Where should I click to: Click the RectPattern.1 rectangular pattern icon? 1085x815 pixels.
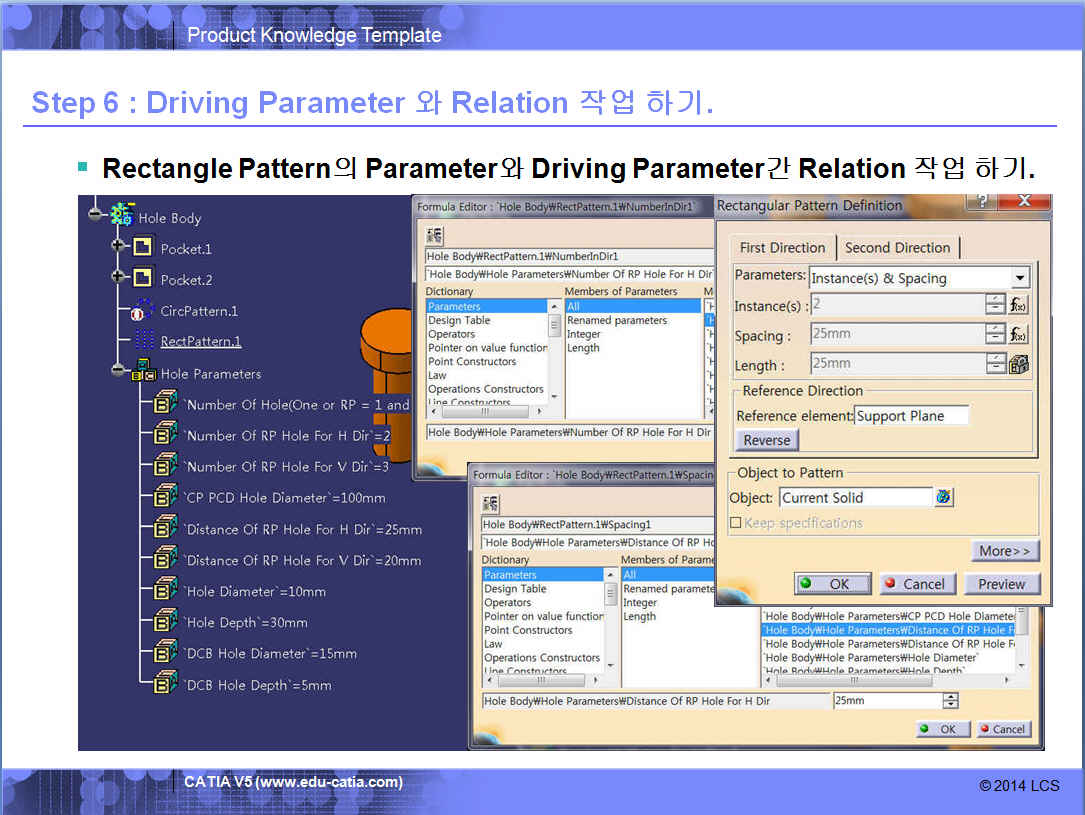coord(144,340)
